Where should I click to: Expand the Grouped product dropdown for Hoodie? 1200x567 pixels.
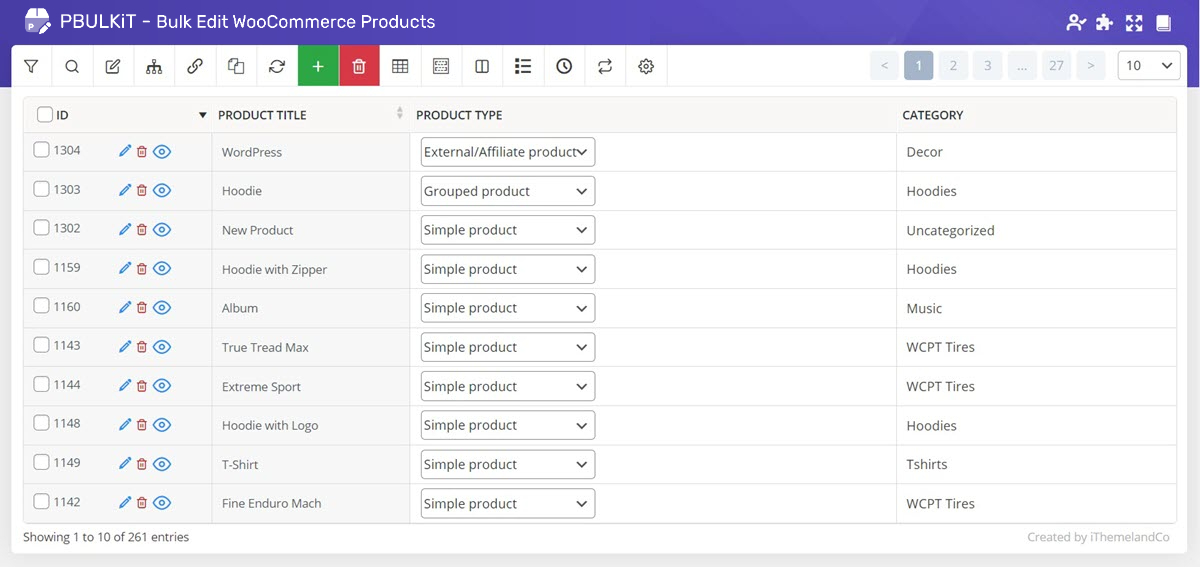(x=507, y=191)
